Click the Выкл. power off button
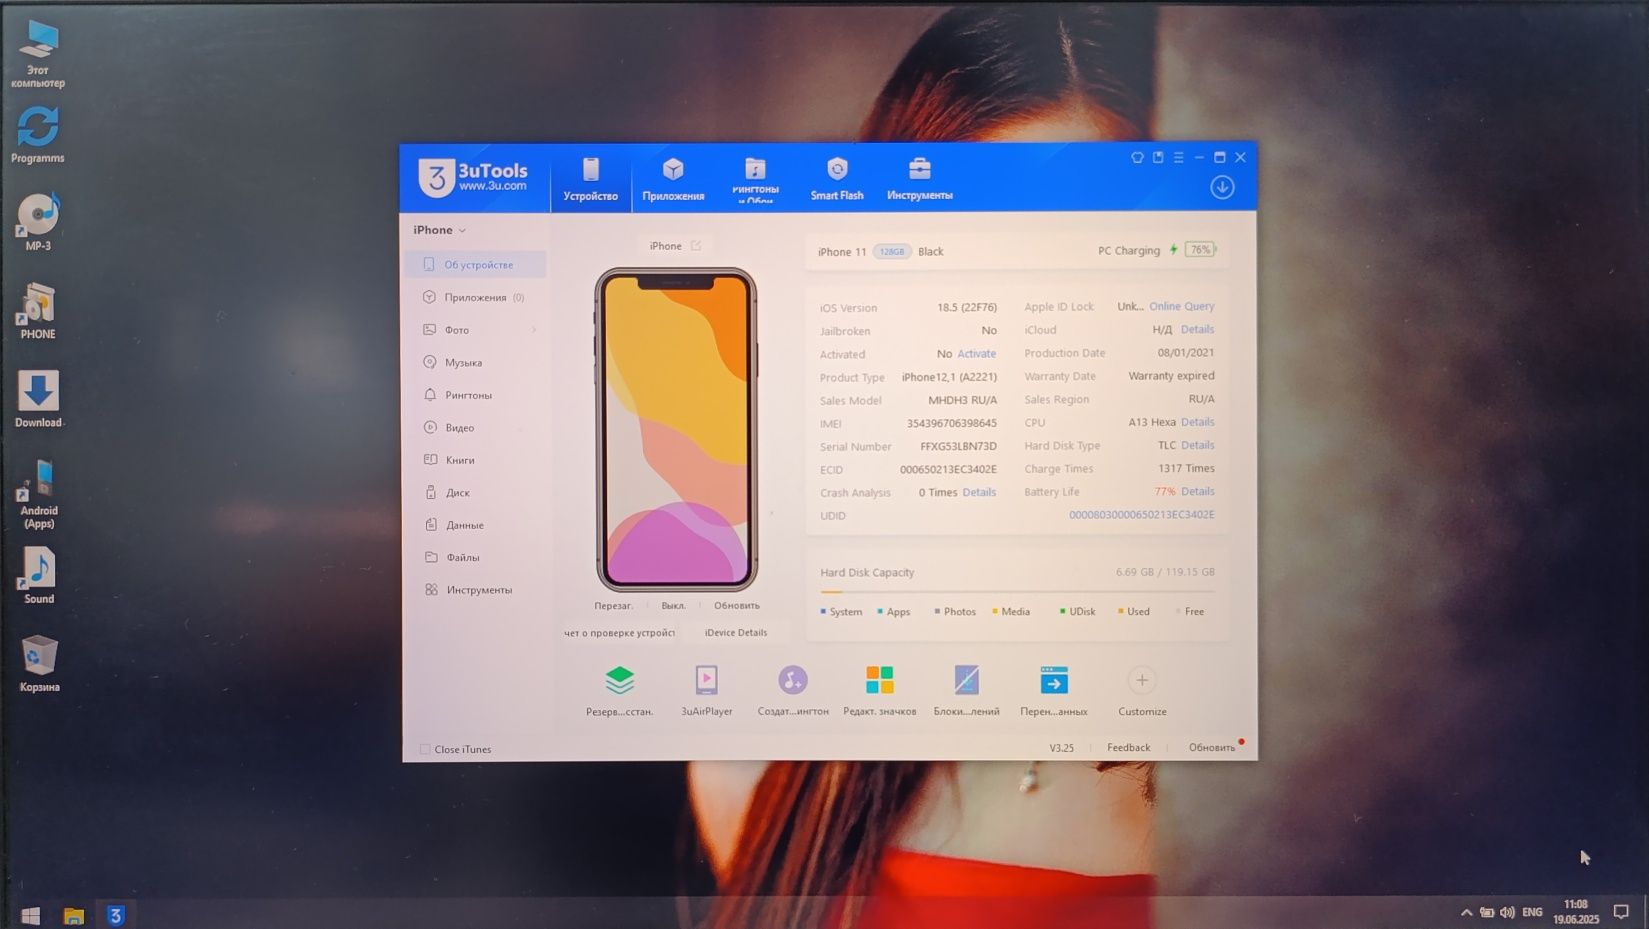The image size is (1649, 929). (673, 605)
